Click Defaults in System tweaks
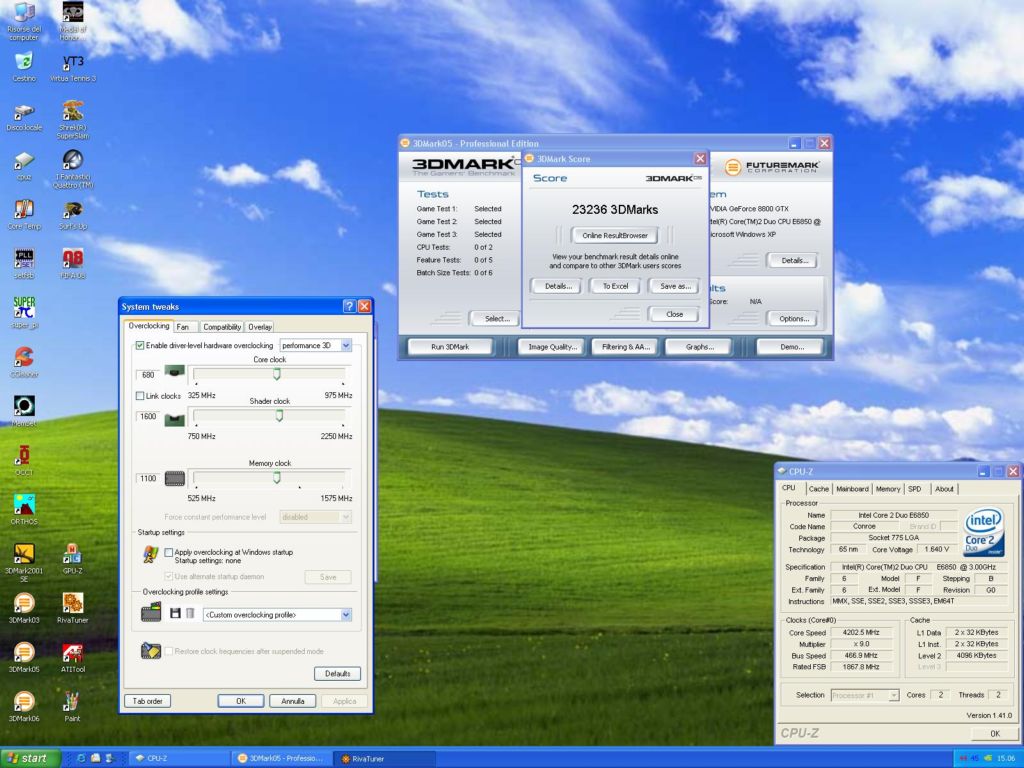1024x768 pixels. tap(338, 674)
